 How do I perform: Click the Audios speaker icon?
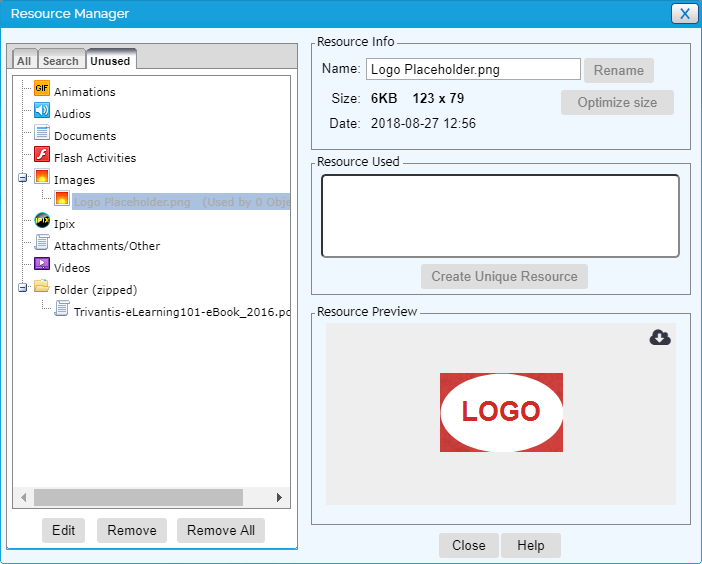[x=42, y=112]
